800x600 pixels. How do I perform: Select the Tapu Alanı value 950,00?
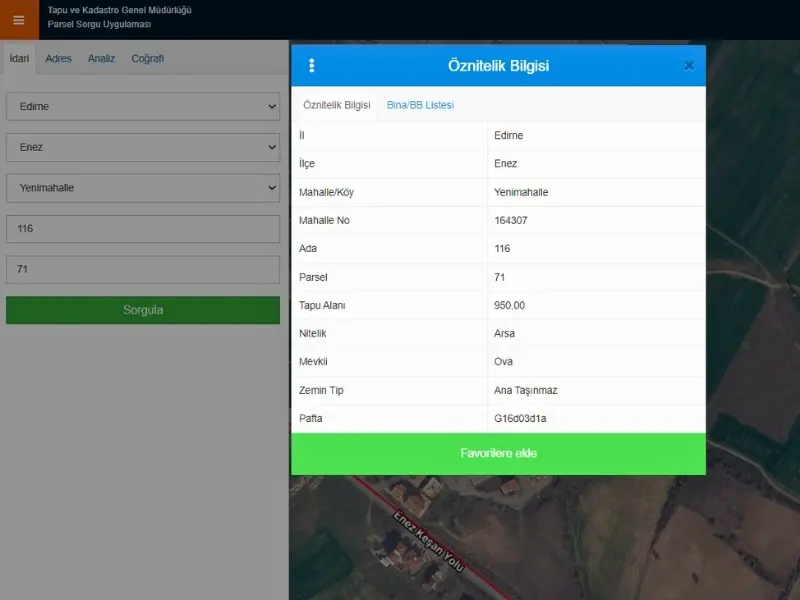coord(509,305)
